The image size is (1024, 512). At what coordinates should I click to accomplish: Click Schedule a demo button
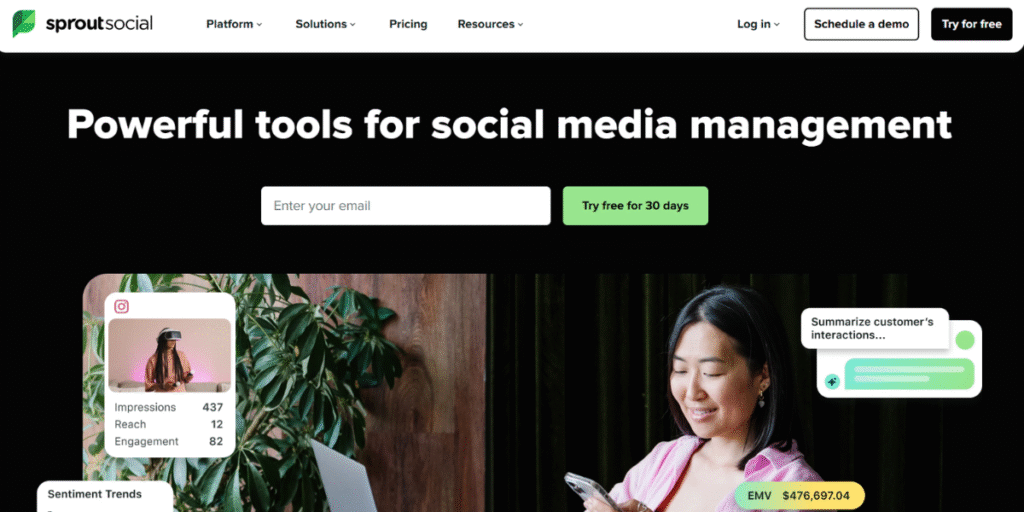861,24
